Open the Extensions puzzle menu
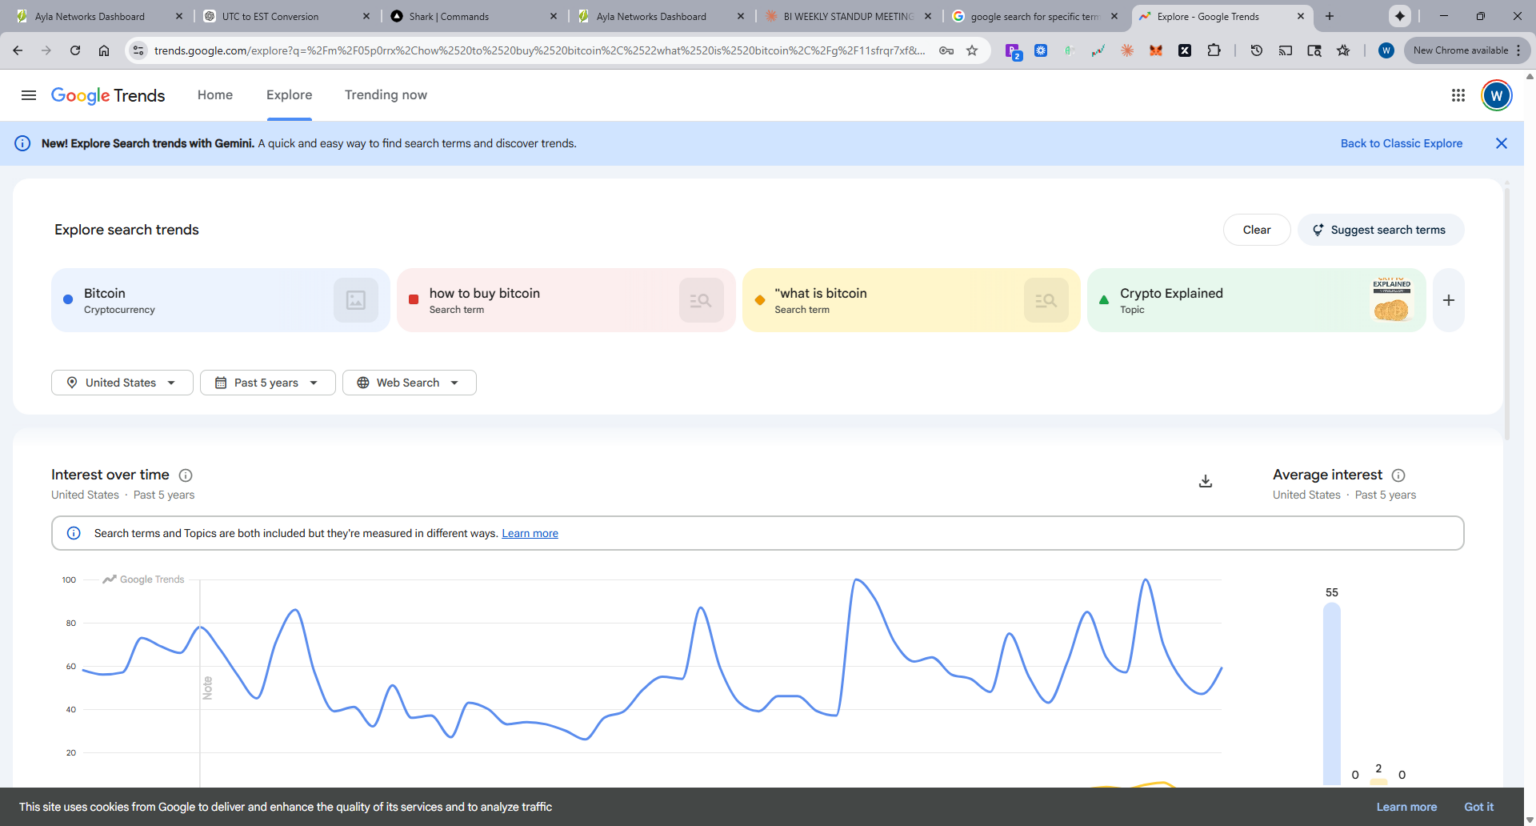Image resolution: width=1536 pixels, height=826 pixels. pyautogui.click(x=1214, y=50)
